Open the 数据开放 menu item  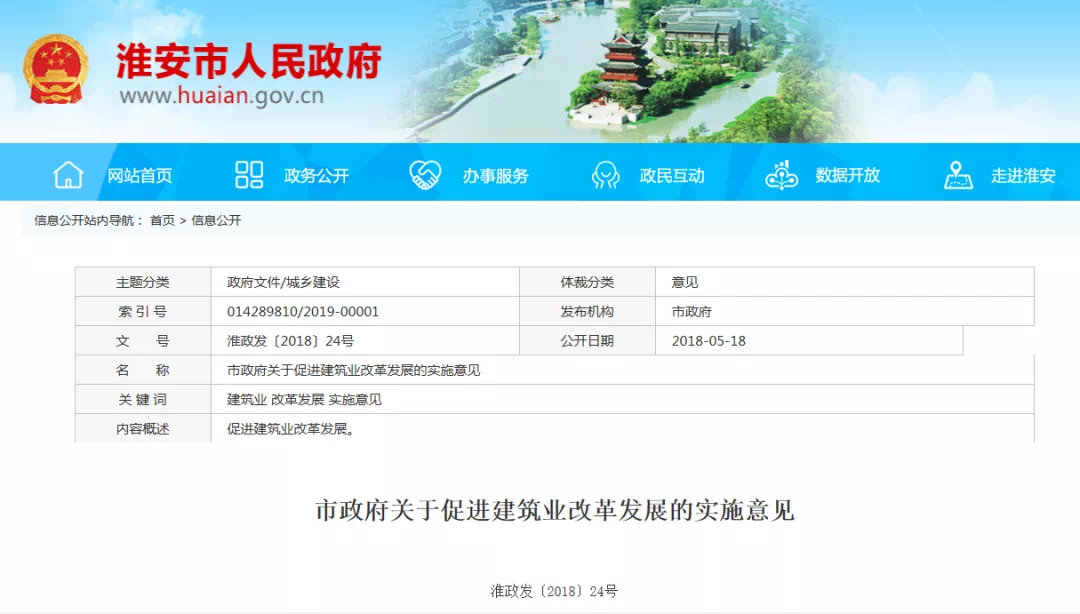[848, 176]
